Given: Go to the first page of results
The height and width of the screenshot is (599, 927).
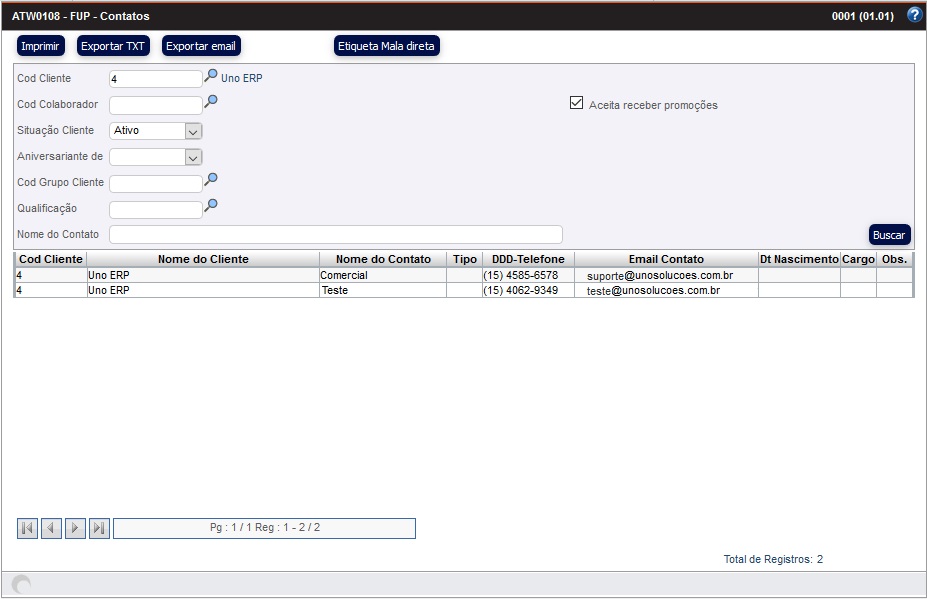Looking at the screenshot, I should pyautogui.click(x=27, y=528).
